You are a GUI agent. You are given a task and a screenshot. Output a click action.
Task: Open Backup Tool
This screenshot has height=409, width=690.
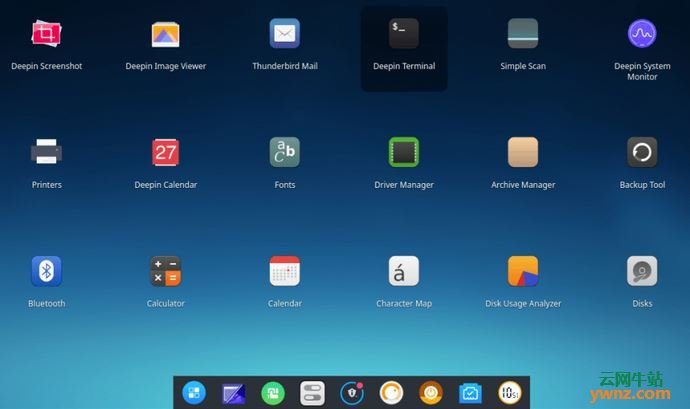coord(642,152)
